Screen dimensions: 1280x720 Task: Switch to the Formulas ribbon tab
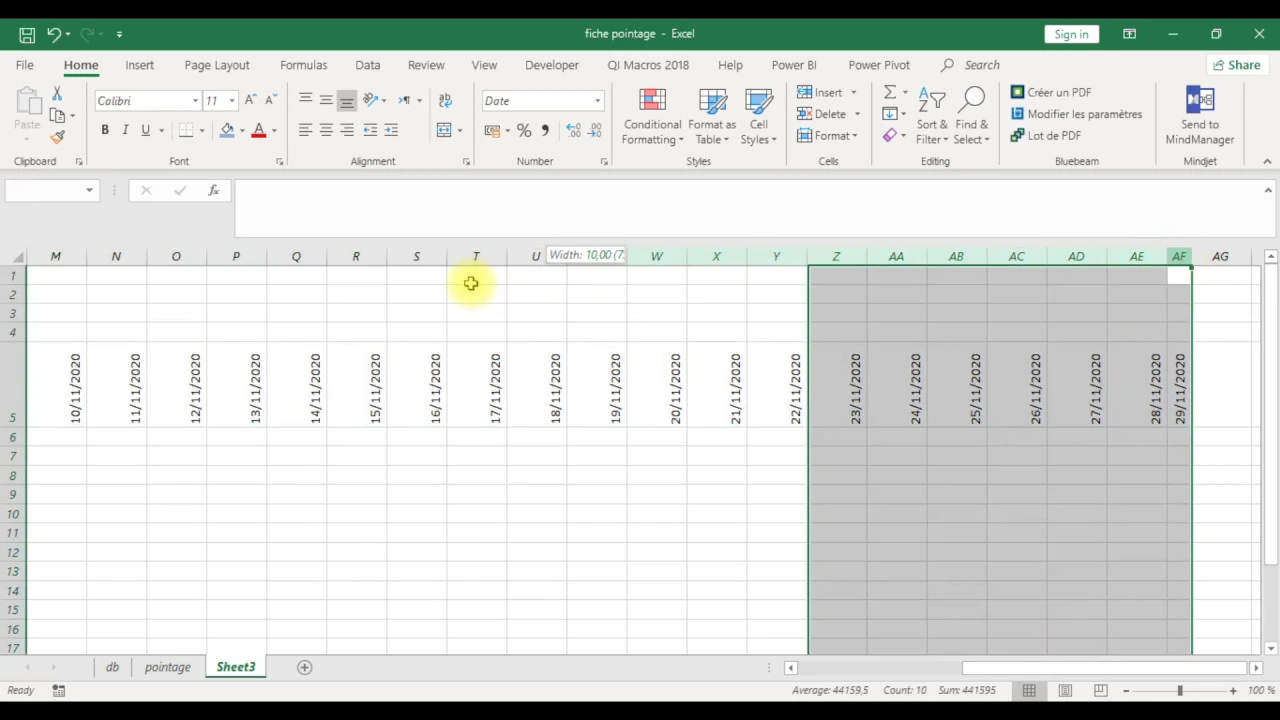303,65
